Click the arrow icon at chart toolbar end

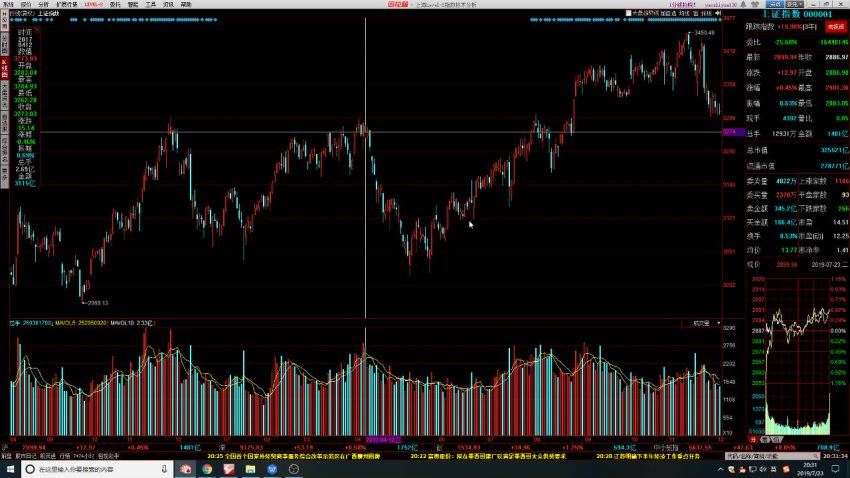point(718,13)
